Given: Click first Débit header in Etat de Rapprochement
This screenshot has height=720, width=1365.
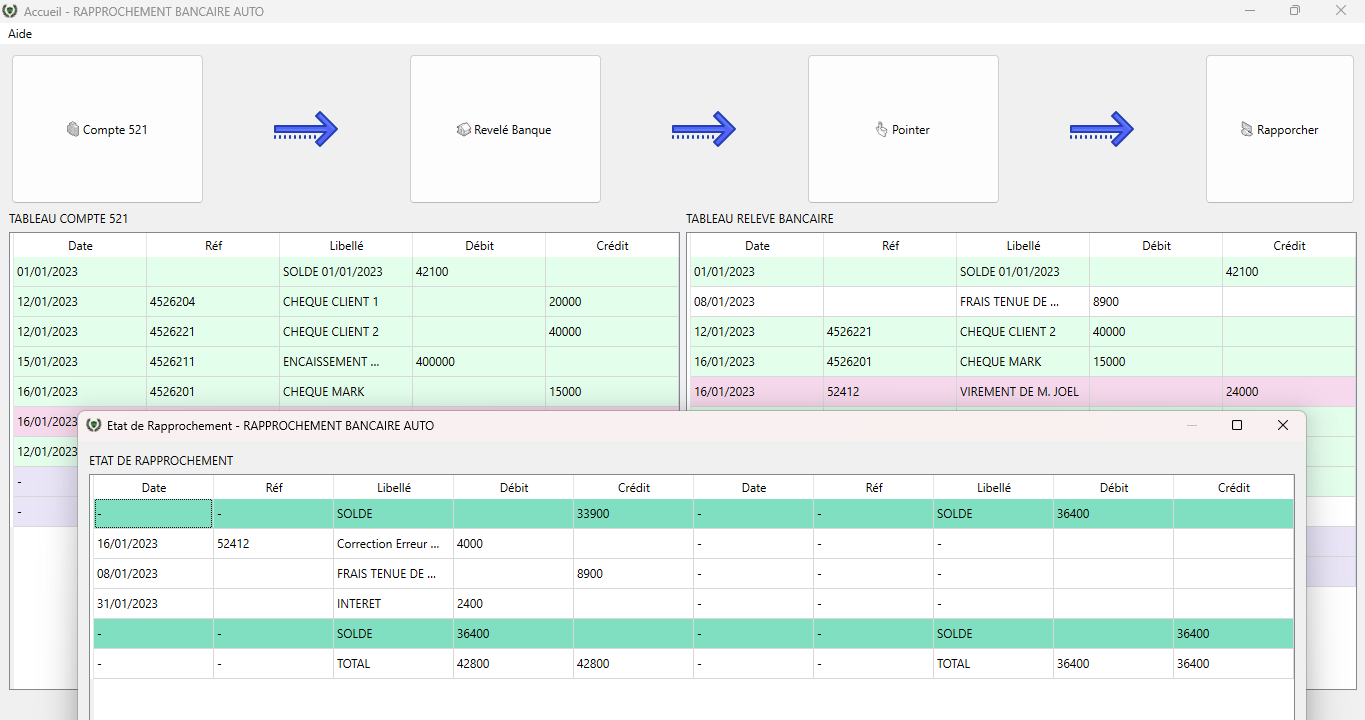Looking at the screenshot, I should pyautogui.click(x=514, y=488).
